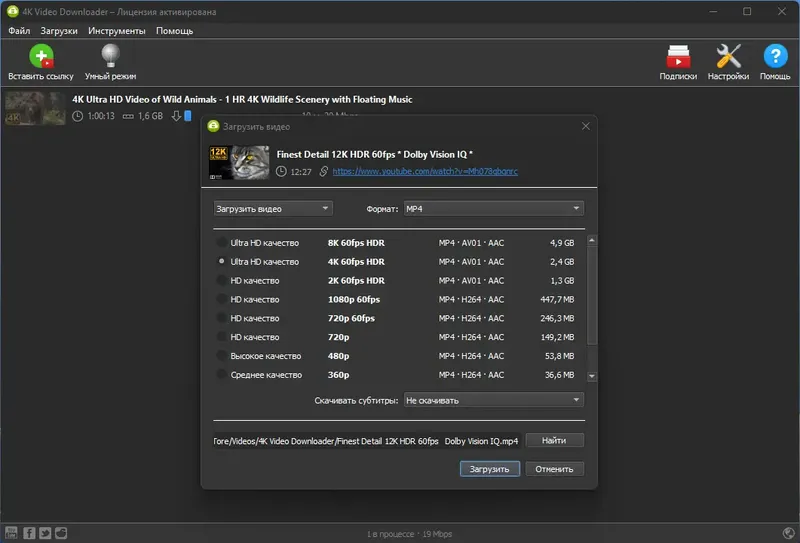Open the YouTube video URL link
800x543 pixels.
coord(425,171)
